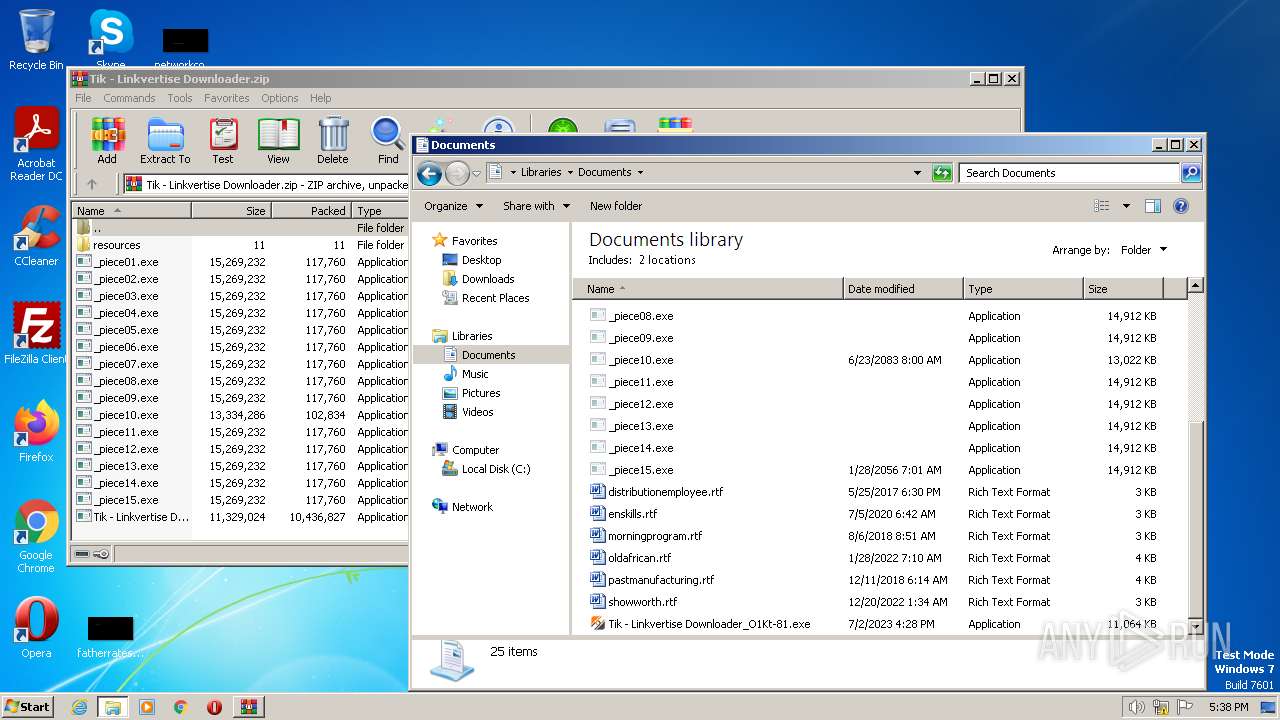Open Opera desktop icon
The width and height of the screenshot is (1280, 720).
(x=36, y=628)
